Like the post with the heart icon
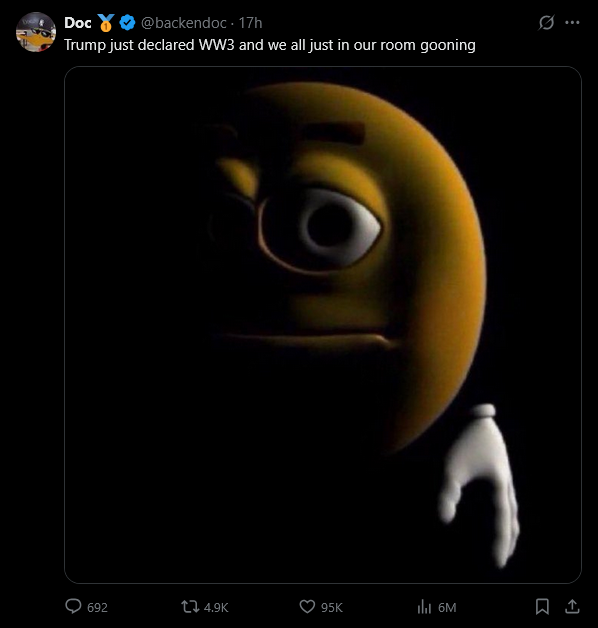 307,606
